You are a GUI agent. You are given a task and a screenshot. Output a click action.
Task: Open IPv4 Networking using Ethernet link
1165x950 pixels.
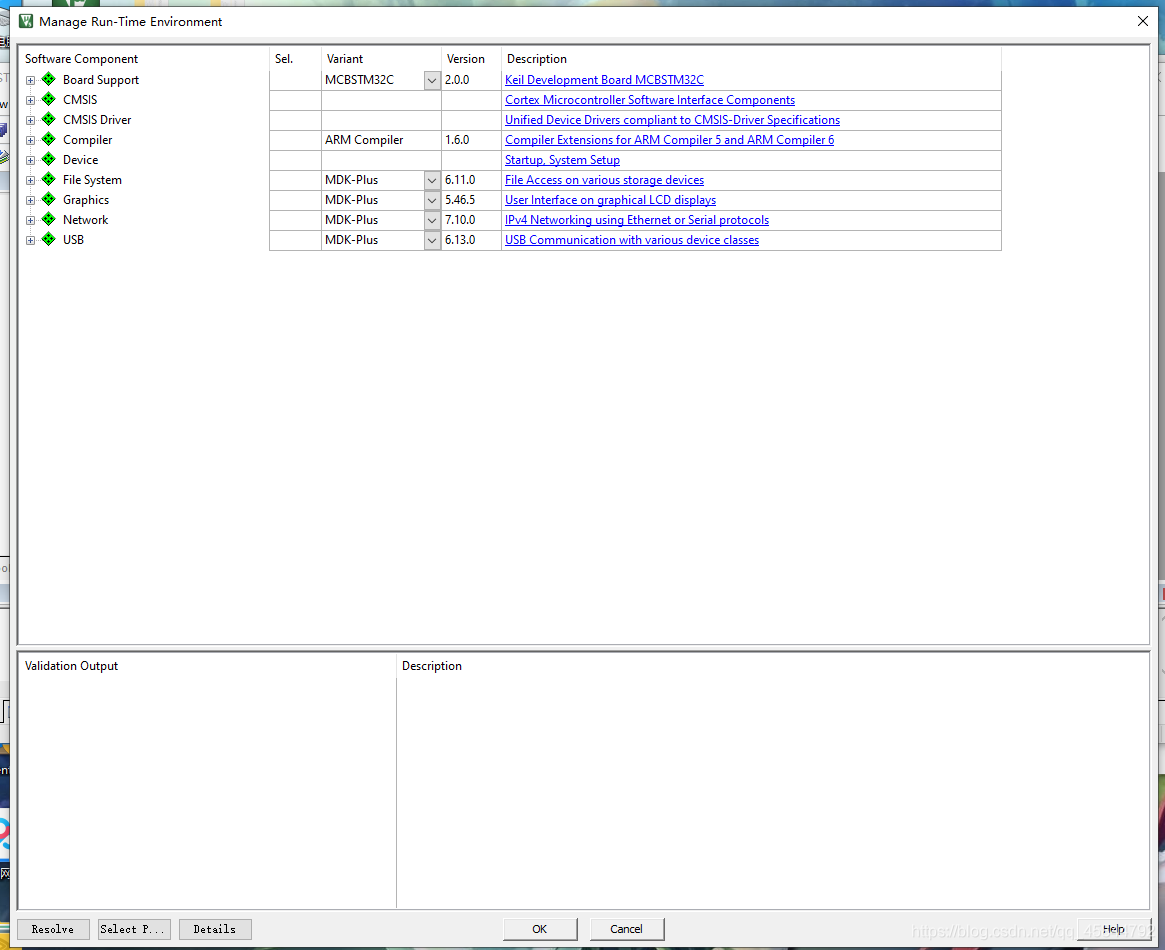[x=637, y=220]
